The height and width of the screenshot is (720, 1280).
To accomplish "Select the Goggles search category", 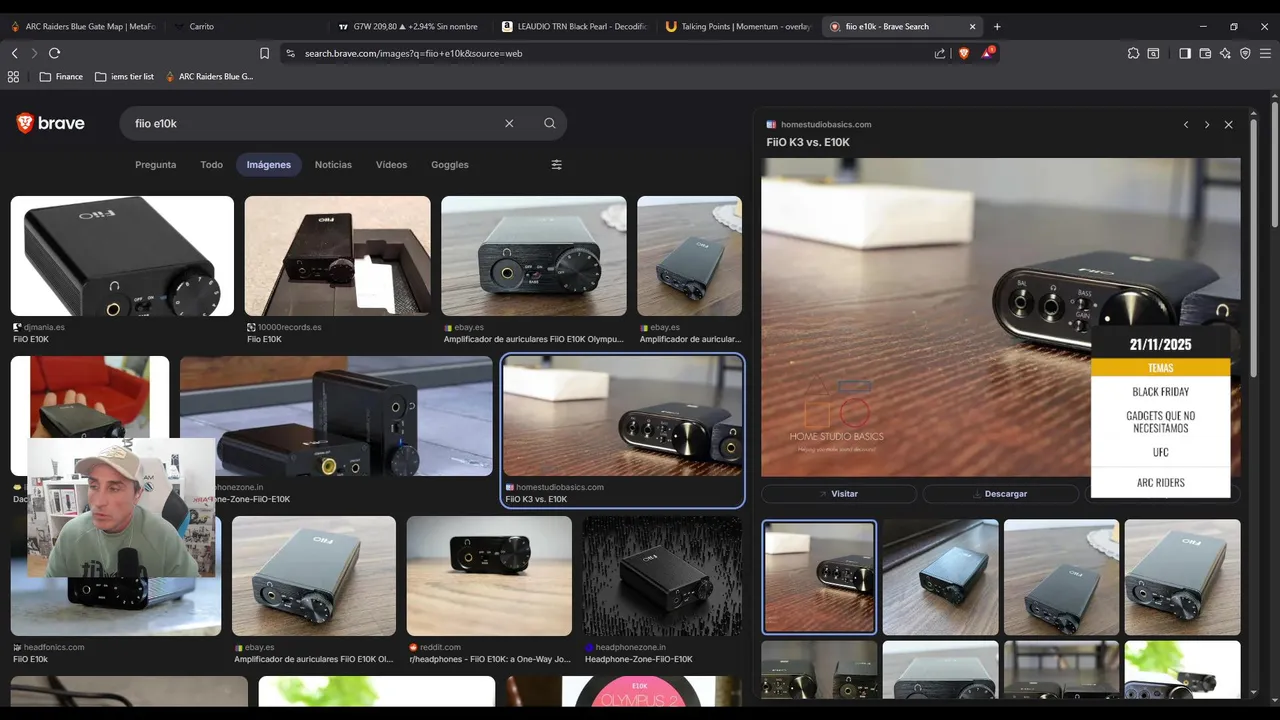I will (x=450, y=165).
